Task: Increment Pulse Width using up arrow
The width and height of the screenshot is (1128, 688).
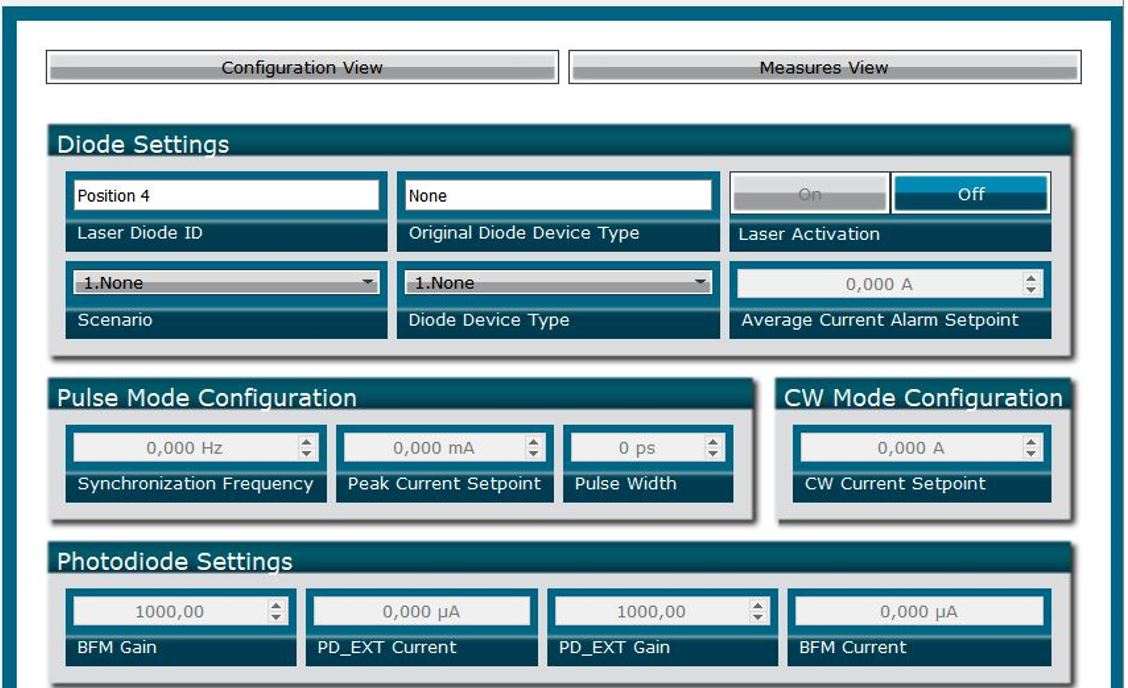Action: 713,442
